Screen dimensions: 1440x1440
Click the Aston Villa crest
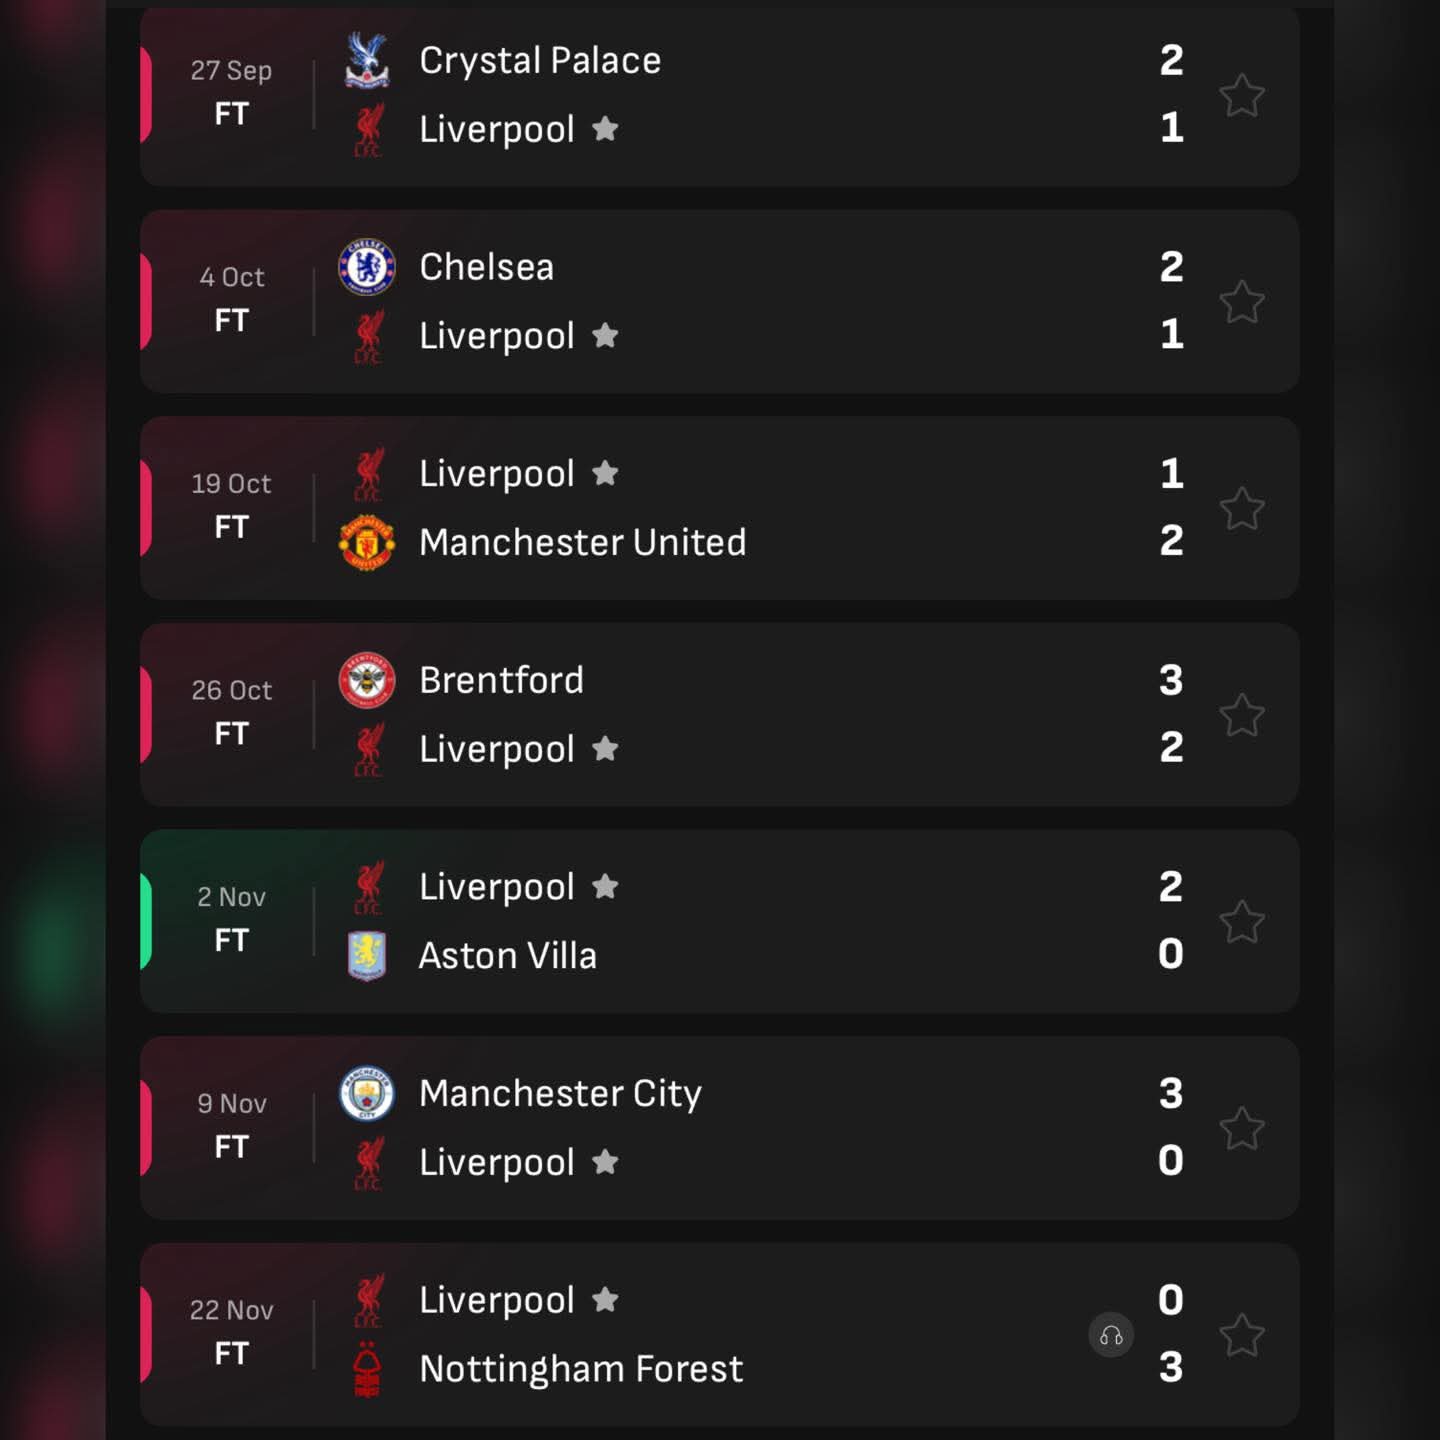pos(367,955)
